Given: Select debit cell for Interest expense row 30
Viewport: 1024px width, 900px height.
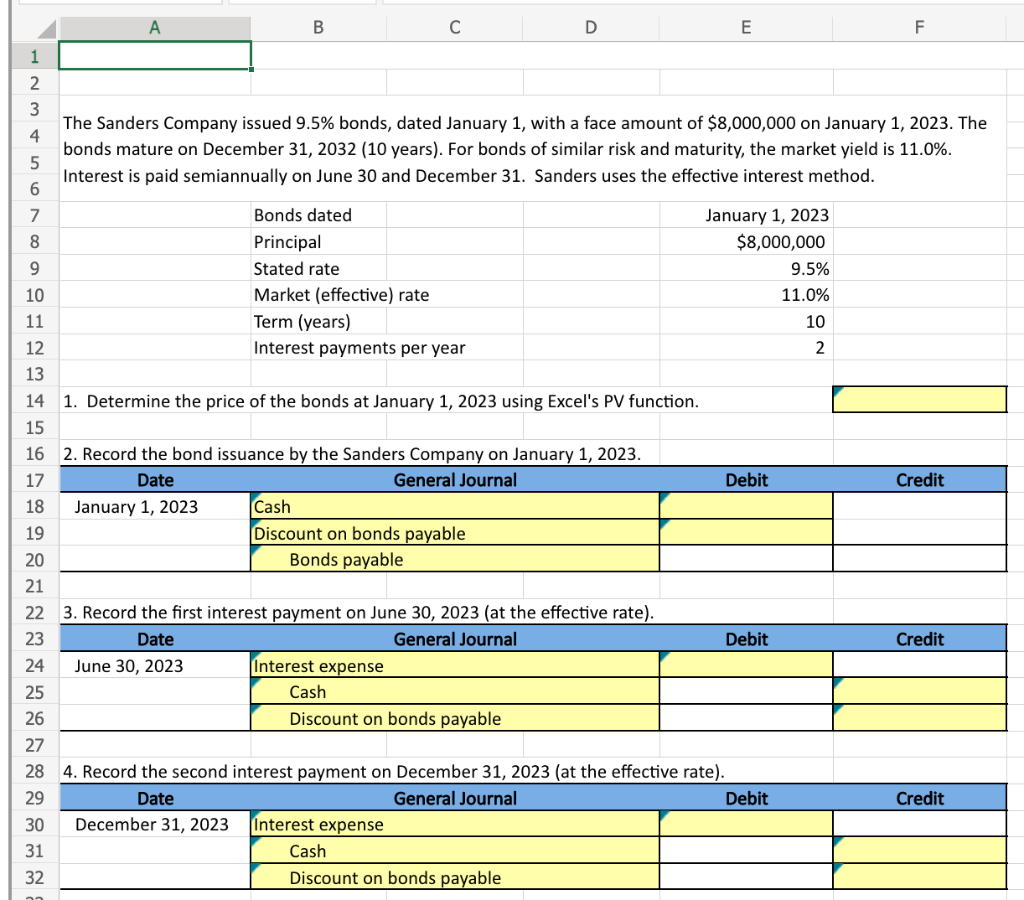Looking at the screenshot, I should (746, 824).
